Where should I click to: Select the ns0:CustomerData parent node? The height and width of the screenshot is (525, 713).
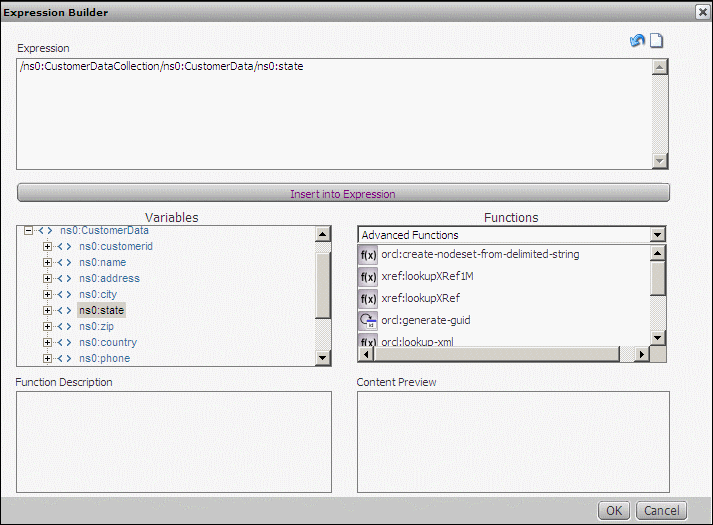point(105,230)
